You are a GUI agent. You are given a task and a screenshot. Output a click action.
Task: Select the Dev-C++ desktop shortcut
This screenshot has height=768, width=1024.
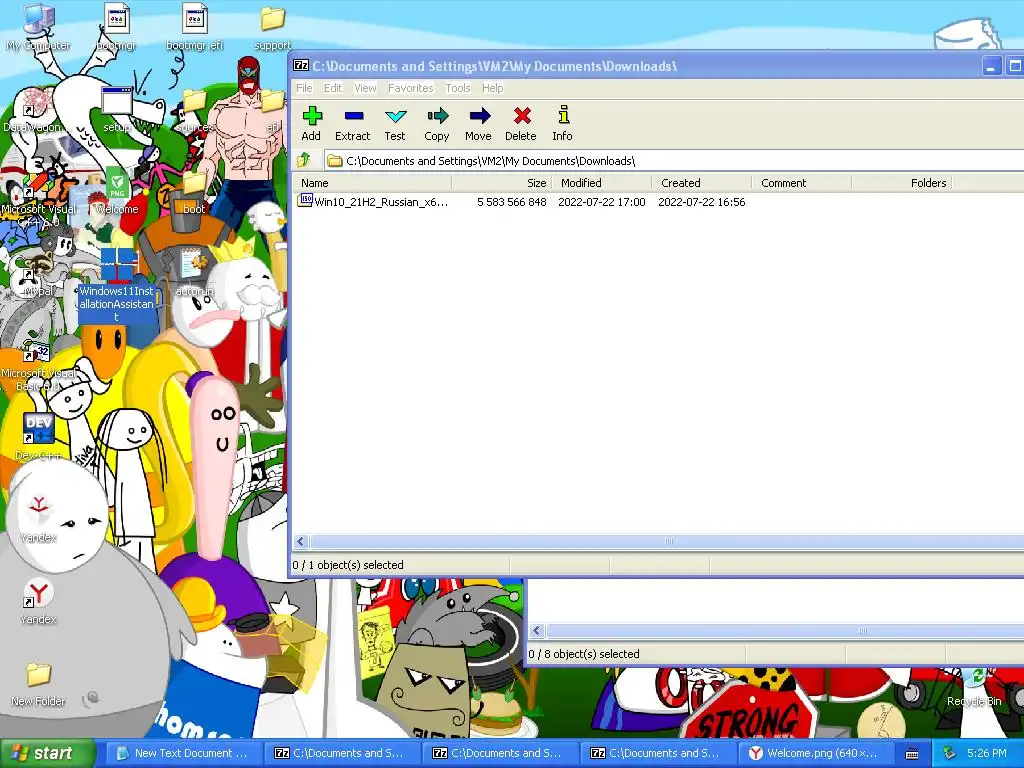[x=39, y=436]
